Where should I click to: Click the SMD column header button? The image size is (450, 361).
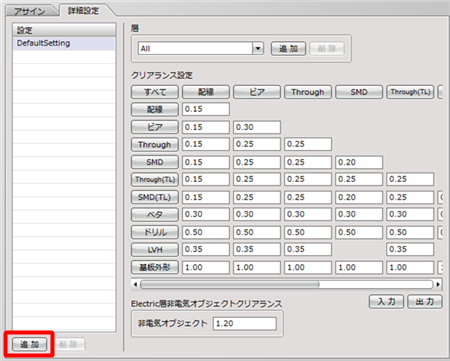[x=359, y=92]
